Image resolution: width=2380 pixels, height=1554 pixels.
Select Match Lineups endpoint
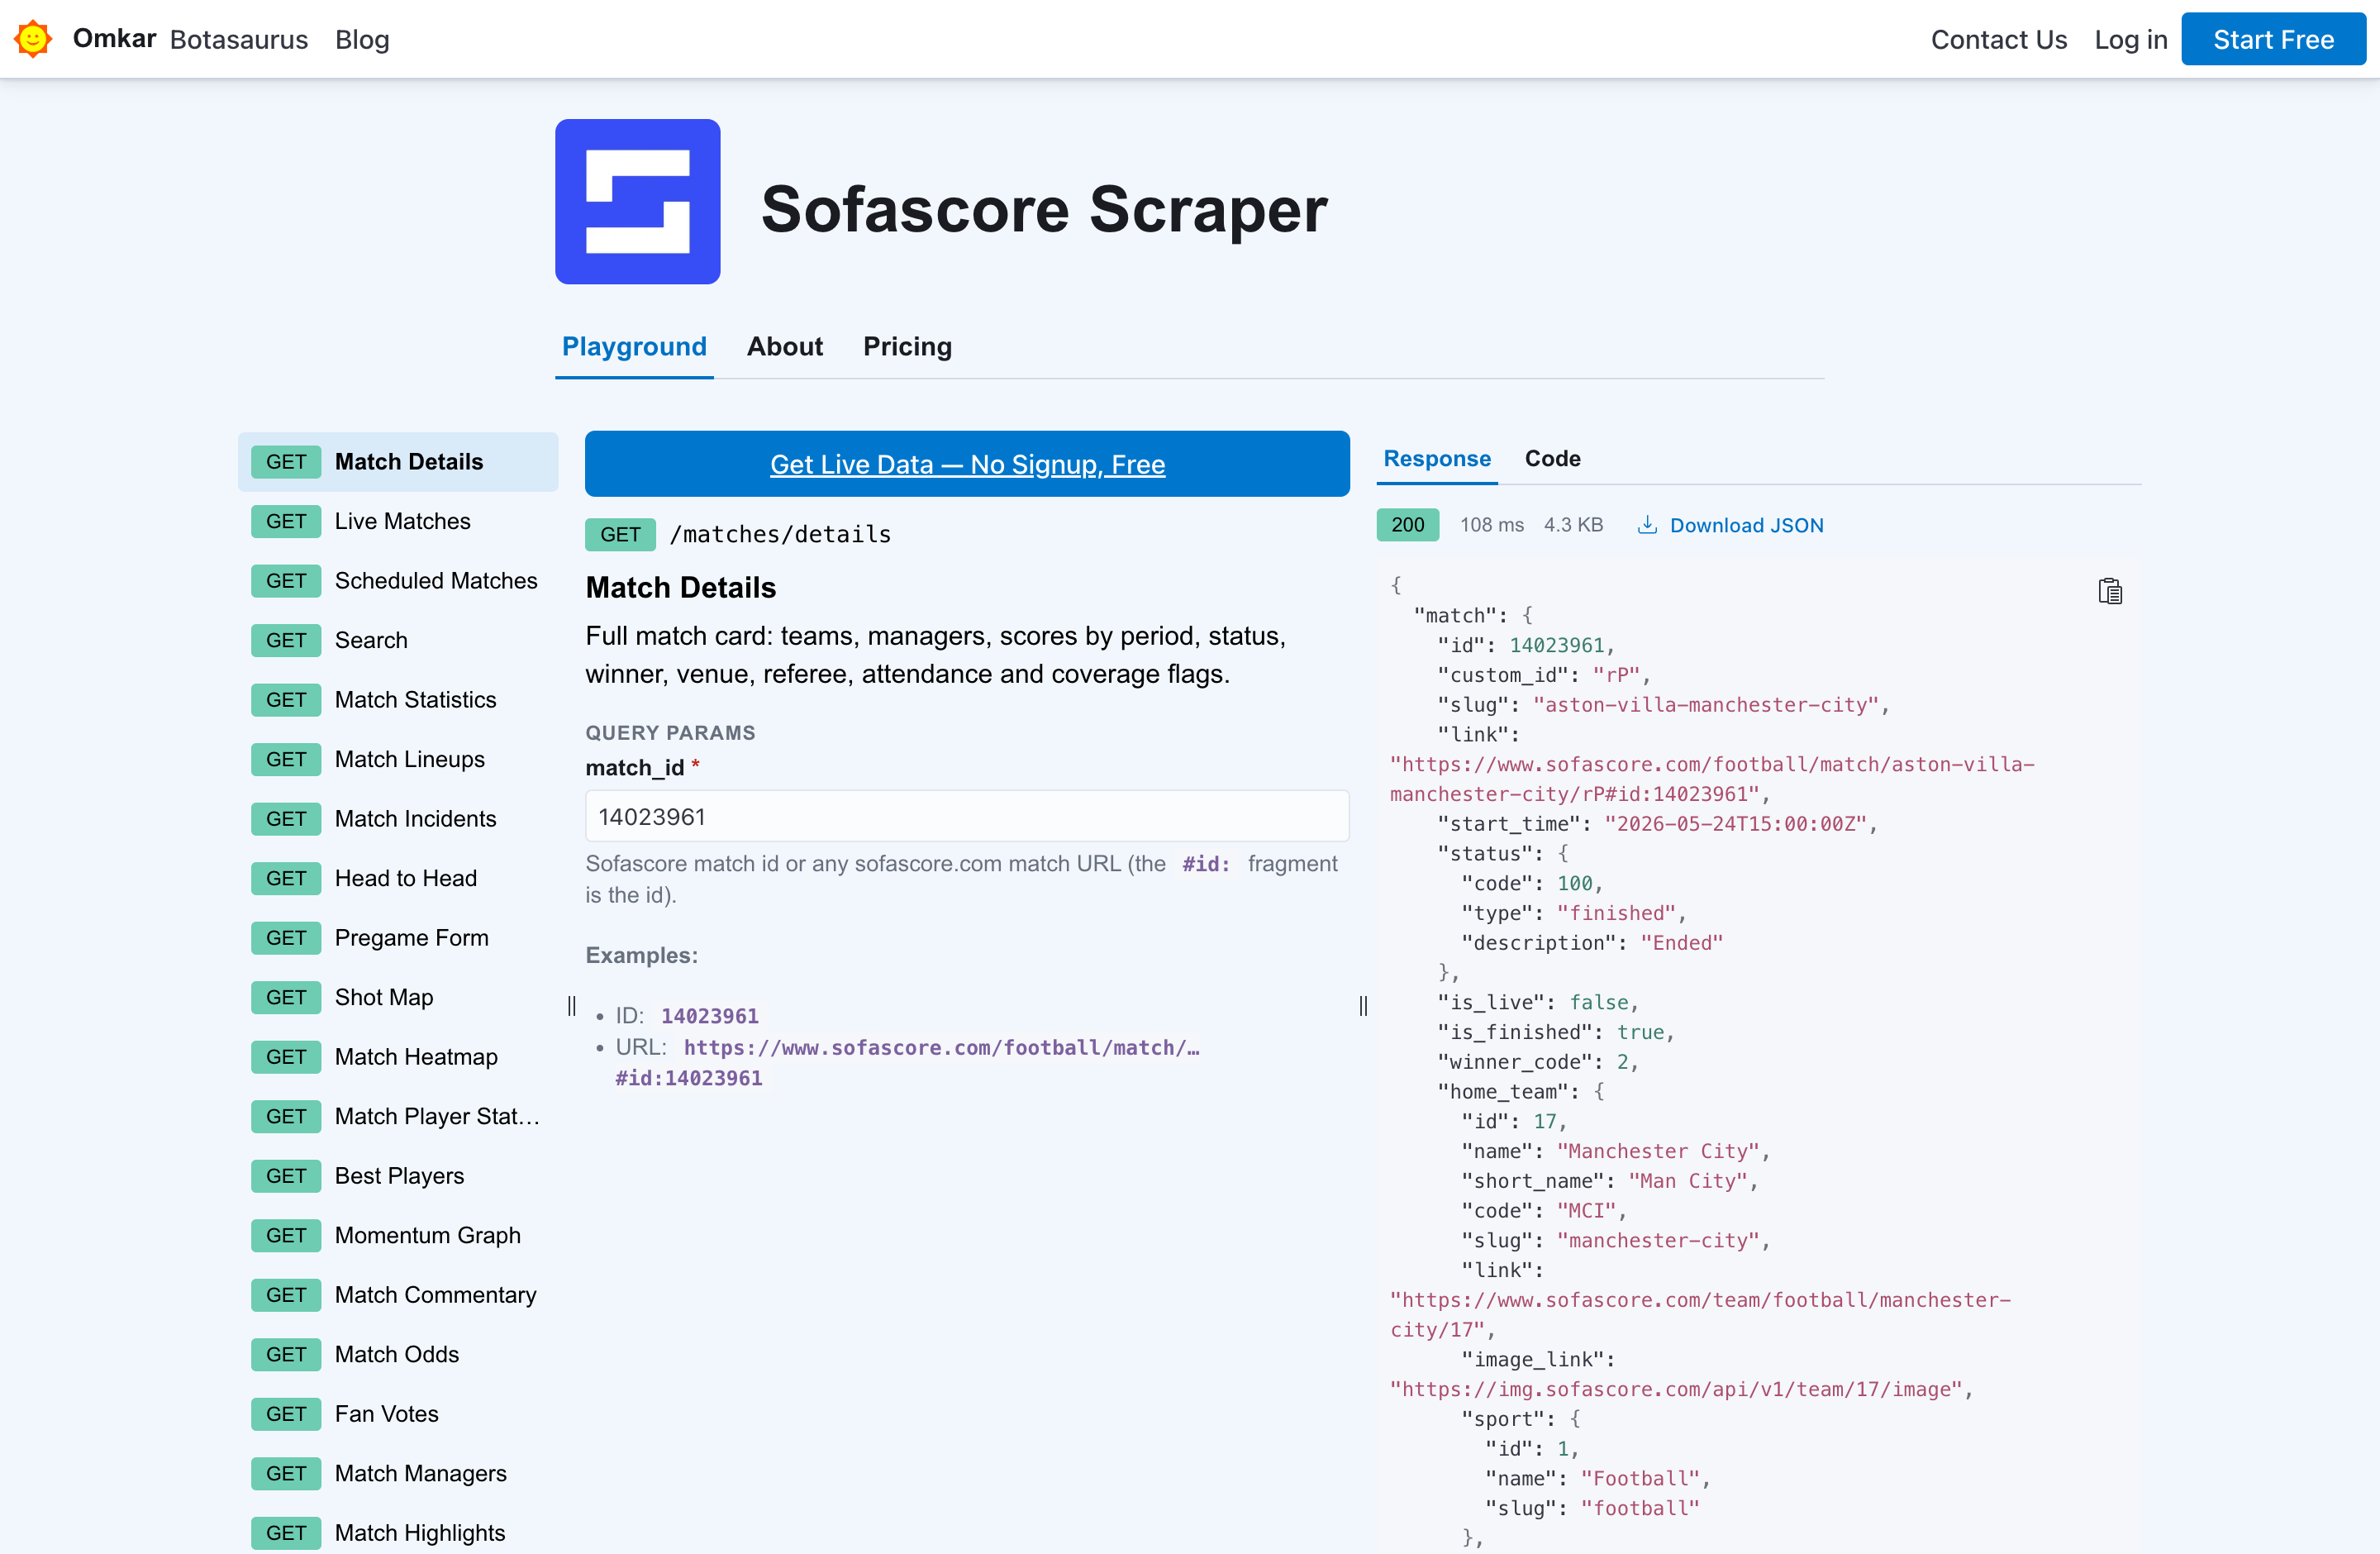[x=398, y=759]
